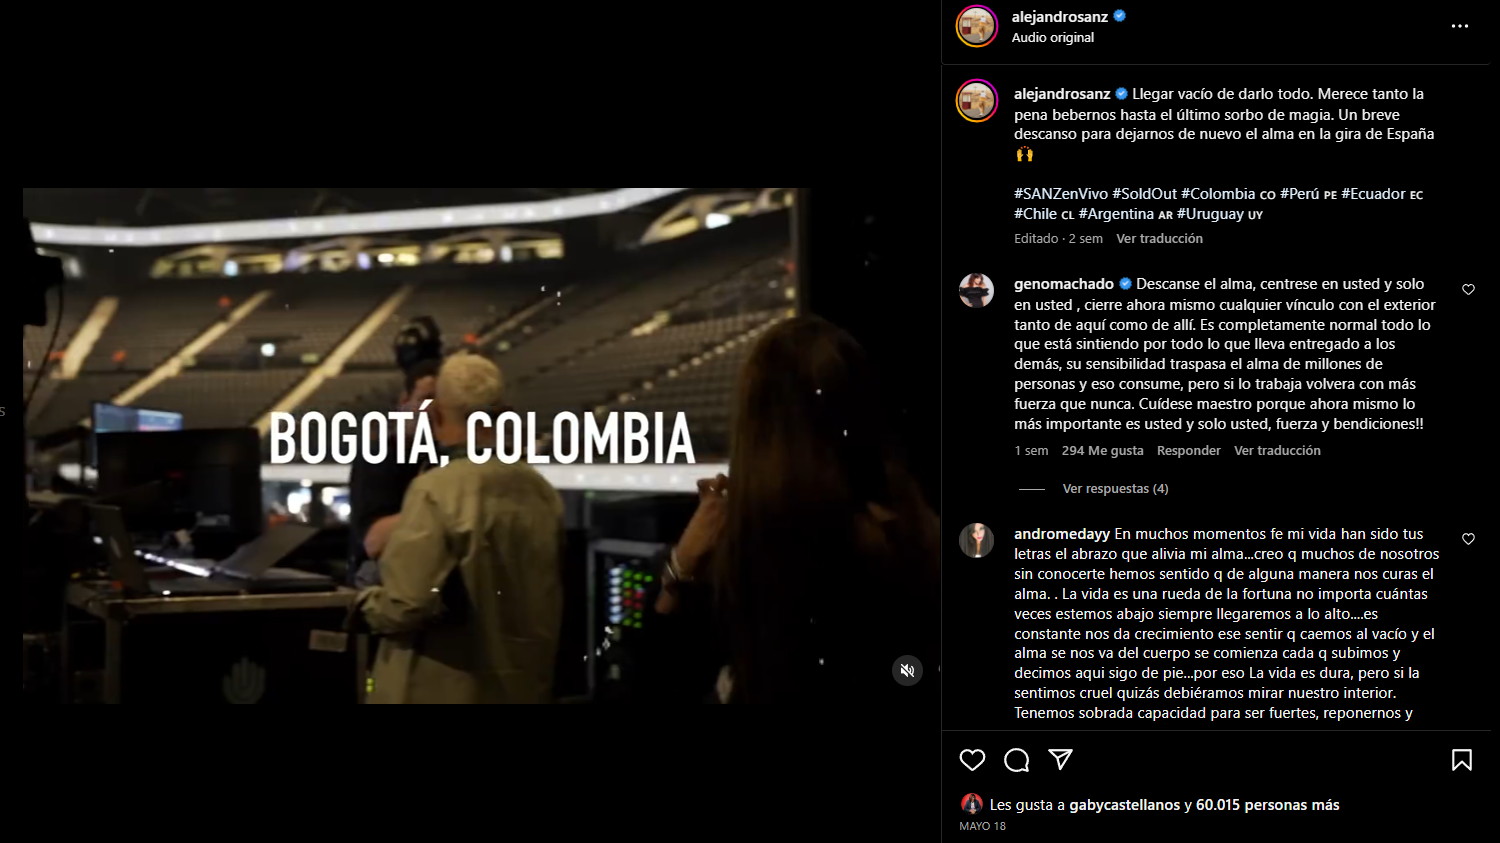Viewport: 1500px width, 843px height.
Task: Like genomachado's comment with the heart
Action: [x=1468, y=290]
